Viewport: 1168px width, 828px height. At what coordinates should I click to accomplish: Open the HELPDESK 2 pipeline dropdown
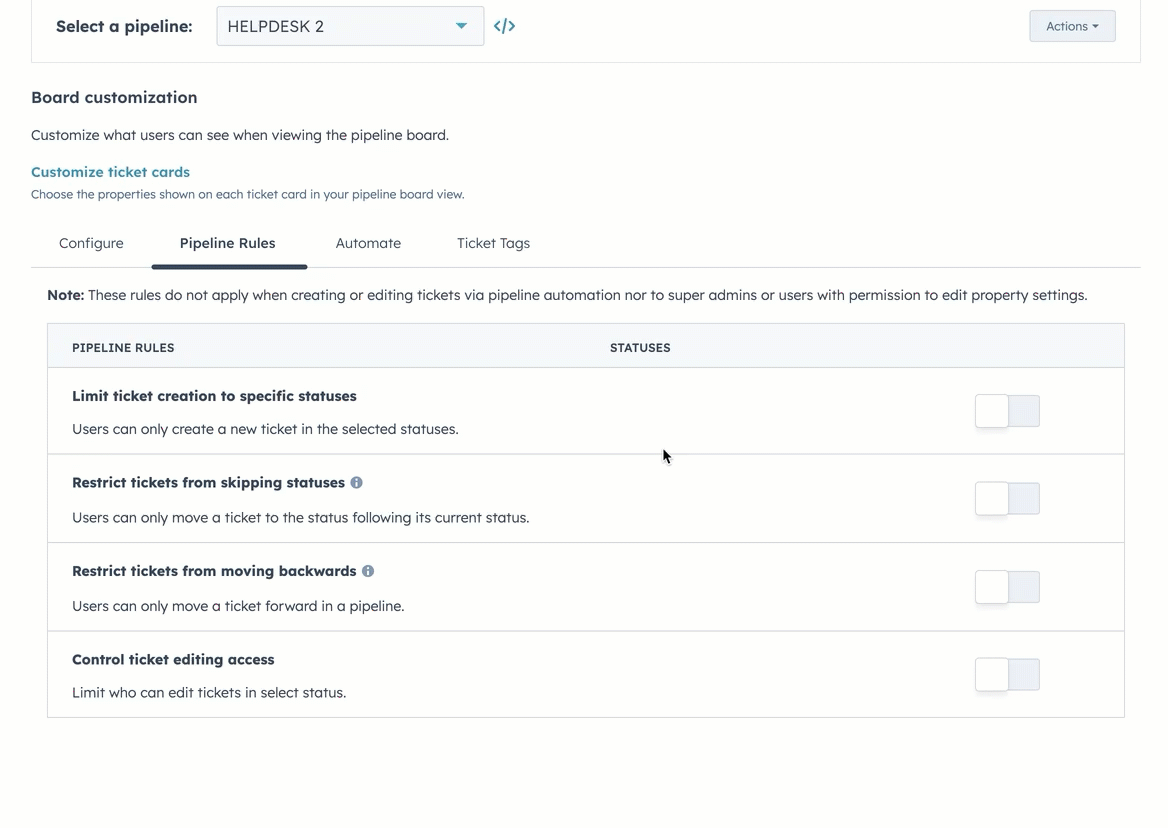(349, 26)
